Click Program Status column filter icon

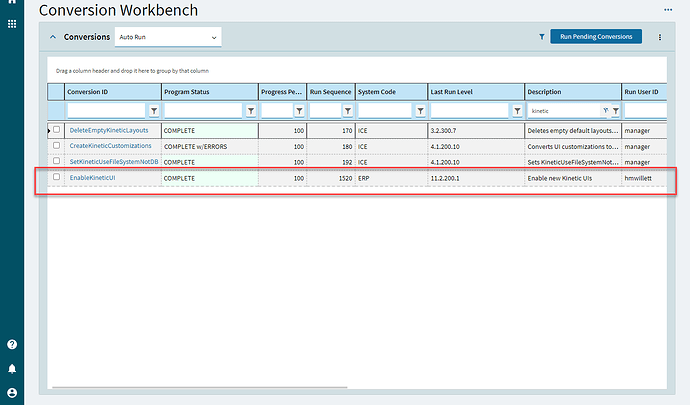251,111
